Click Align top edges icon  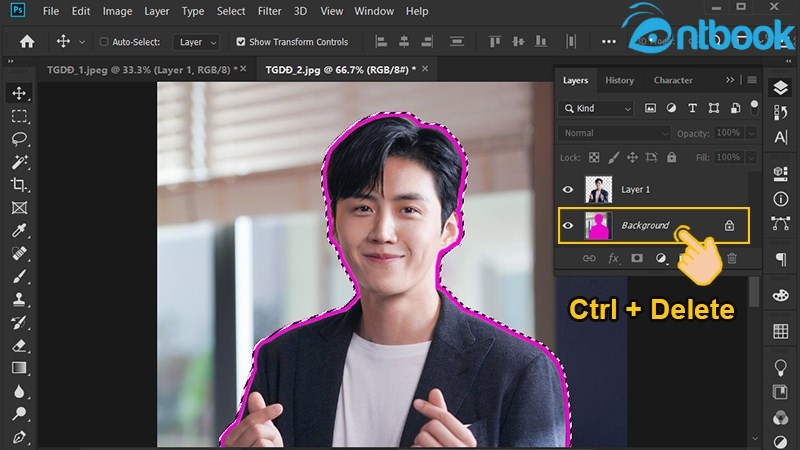pos(495,41)
